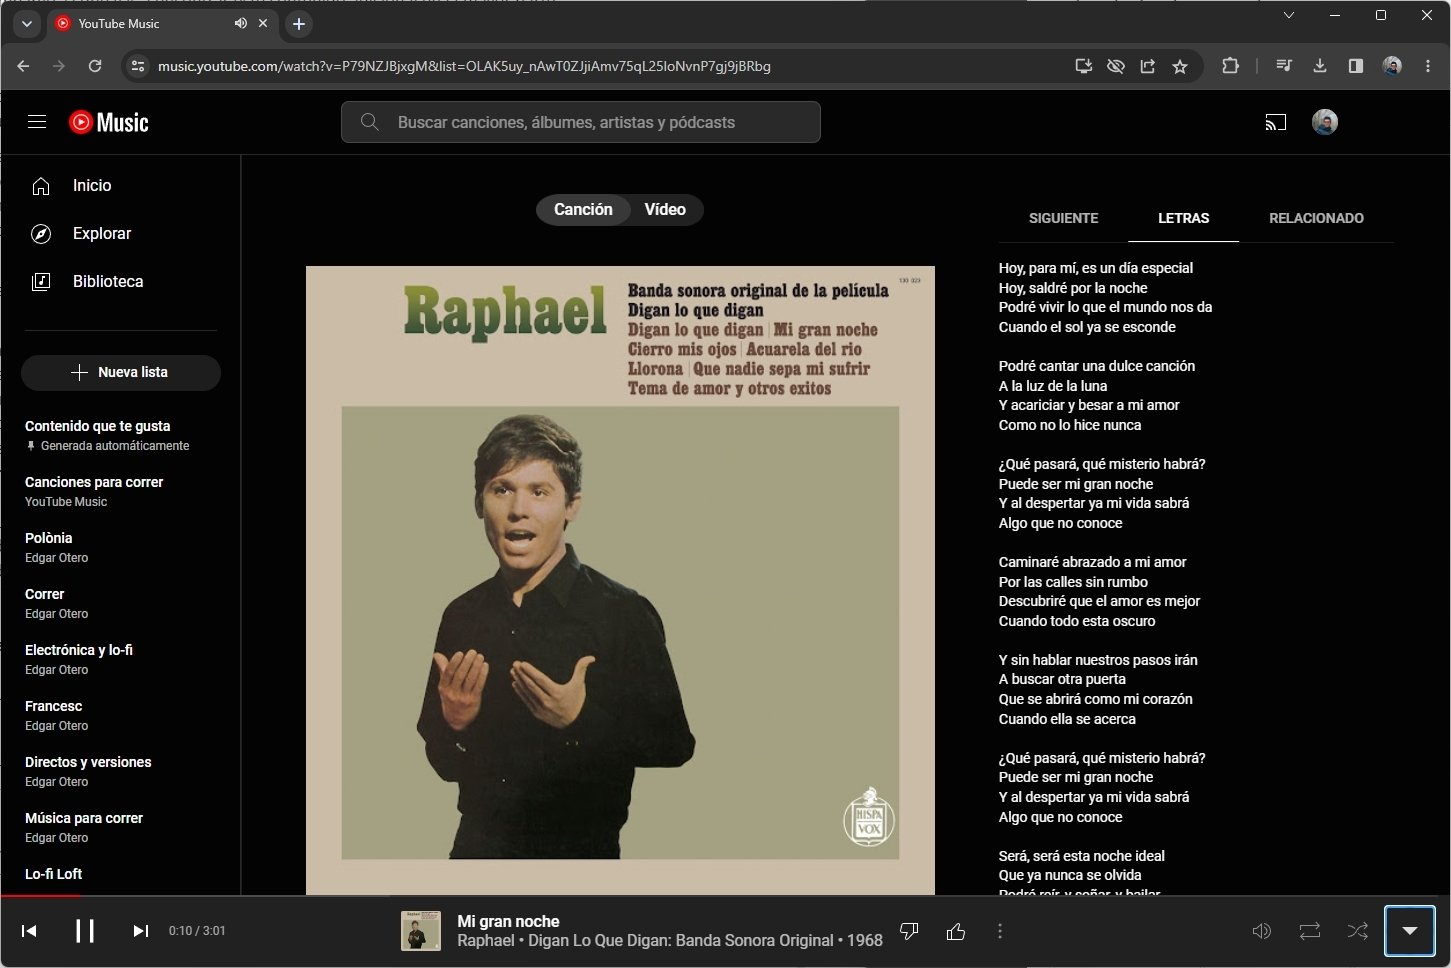Open the RELACIONADO tab

(1316, 218)
